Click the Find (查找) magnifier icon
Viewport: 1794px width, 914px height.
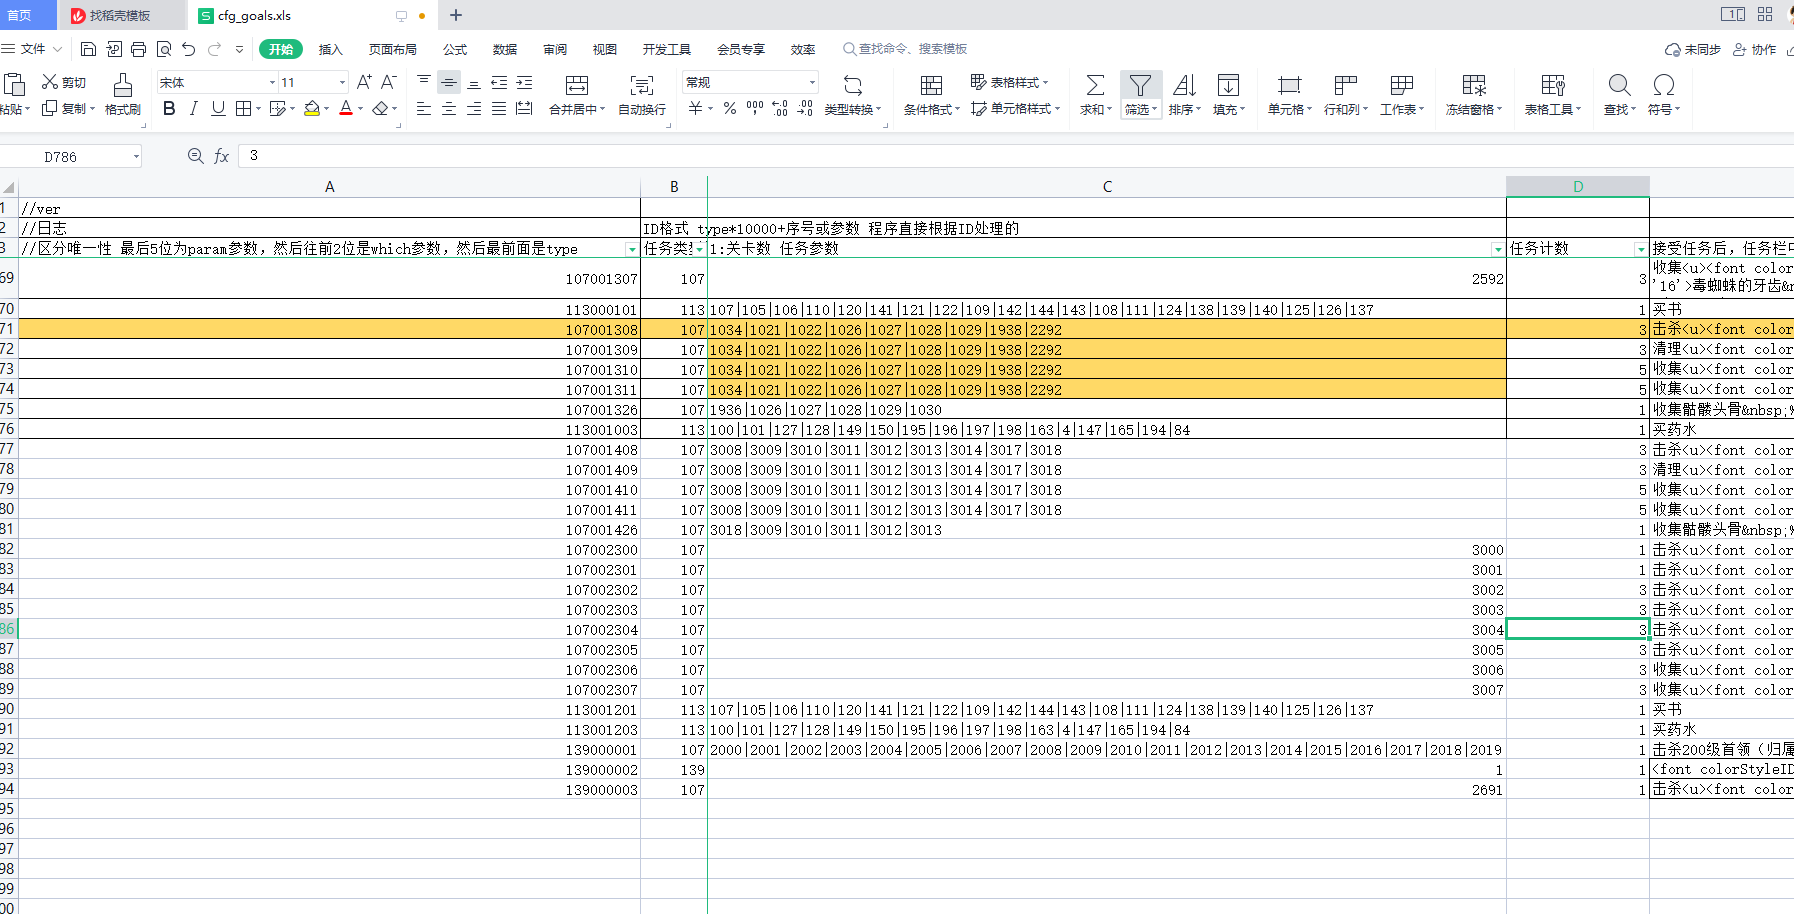[x=1620, y=85]
